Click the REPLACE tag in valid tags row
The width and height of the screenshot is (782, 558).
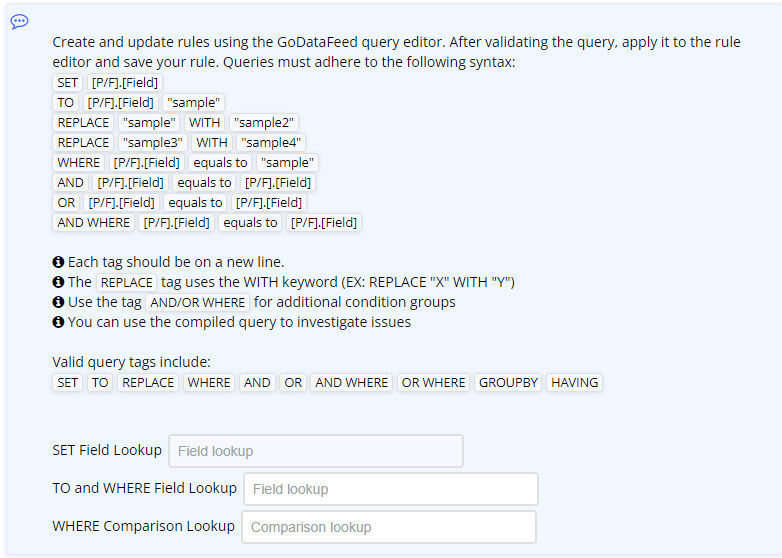click(148, 382)
